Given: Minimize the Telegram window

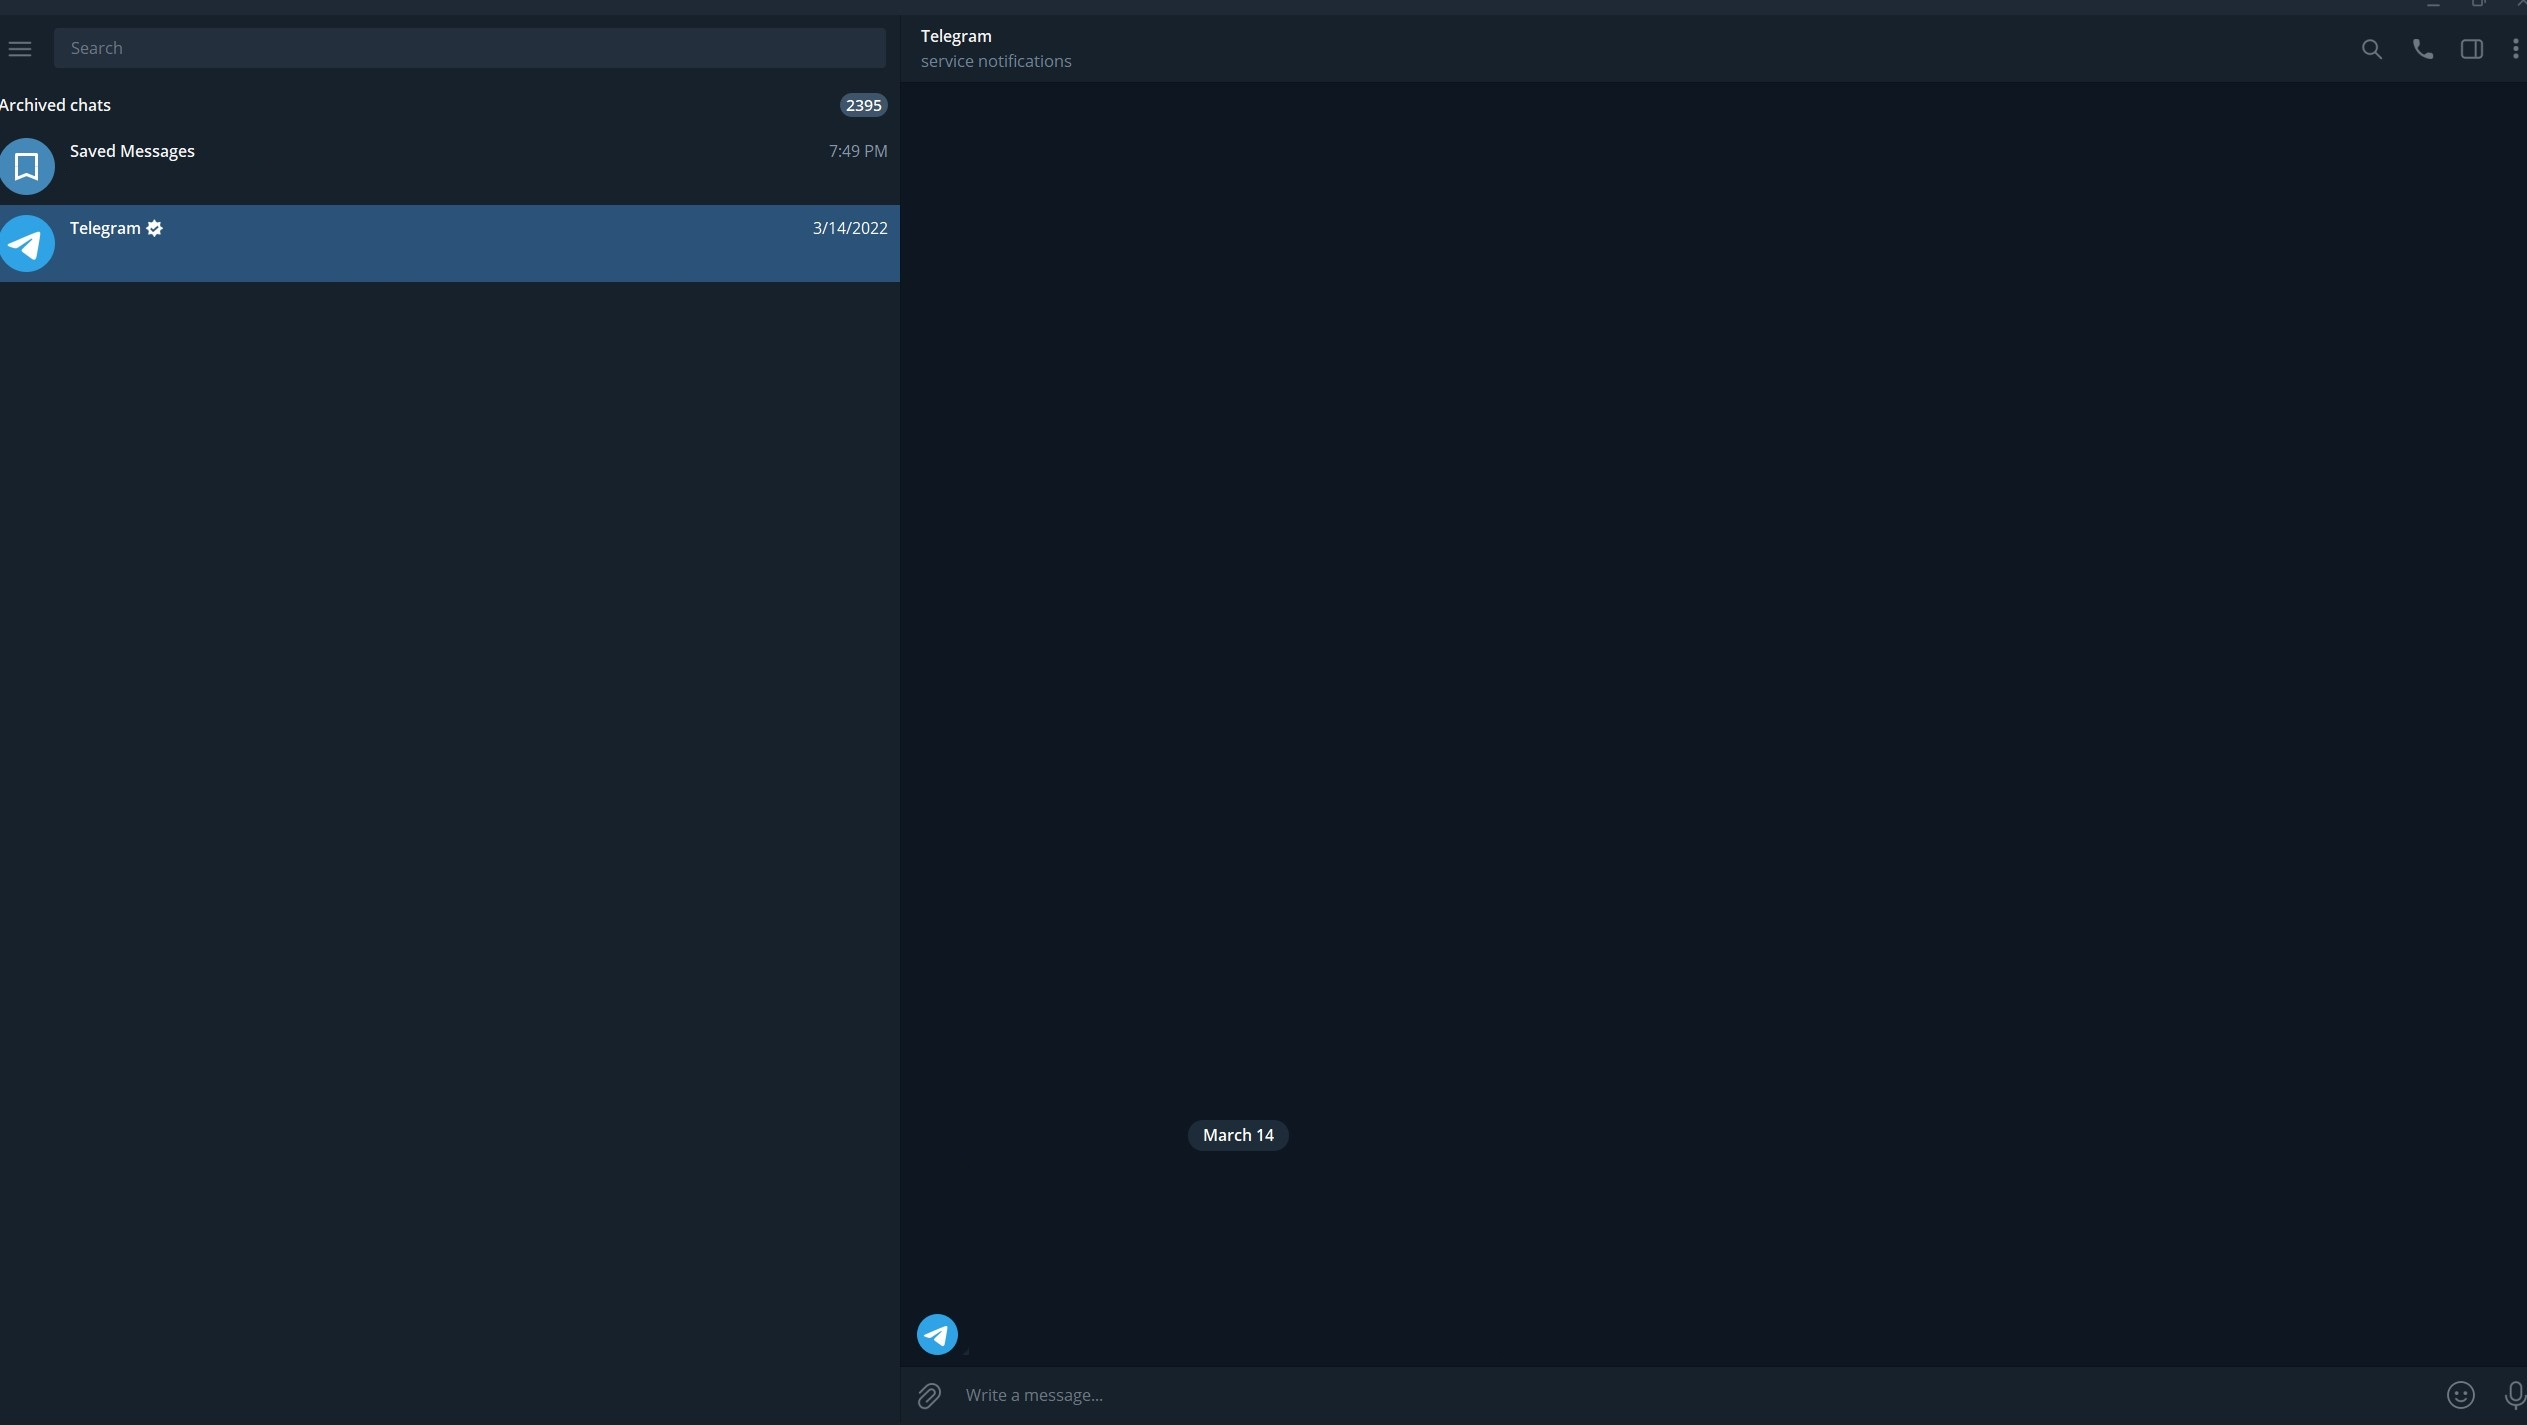Looking at the screenshot, I should point(2433,5).
